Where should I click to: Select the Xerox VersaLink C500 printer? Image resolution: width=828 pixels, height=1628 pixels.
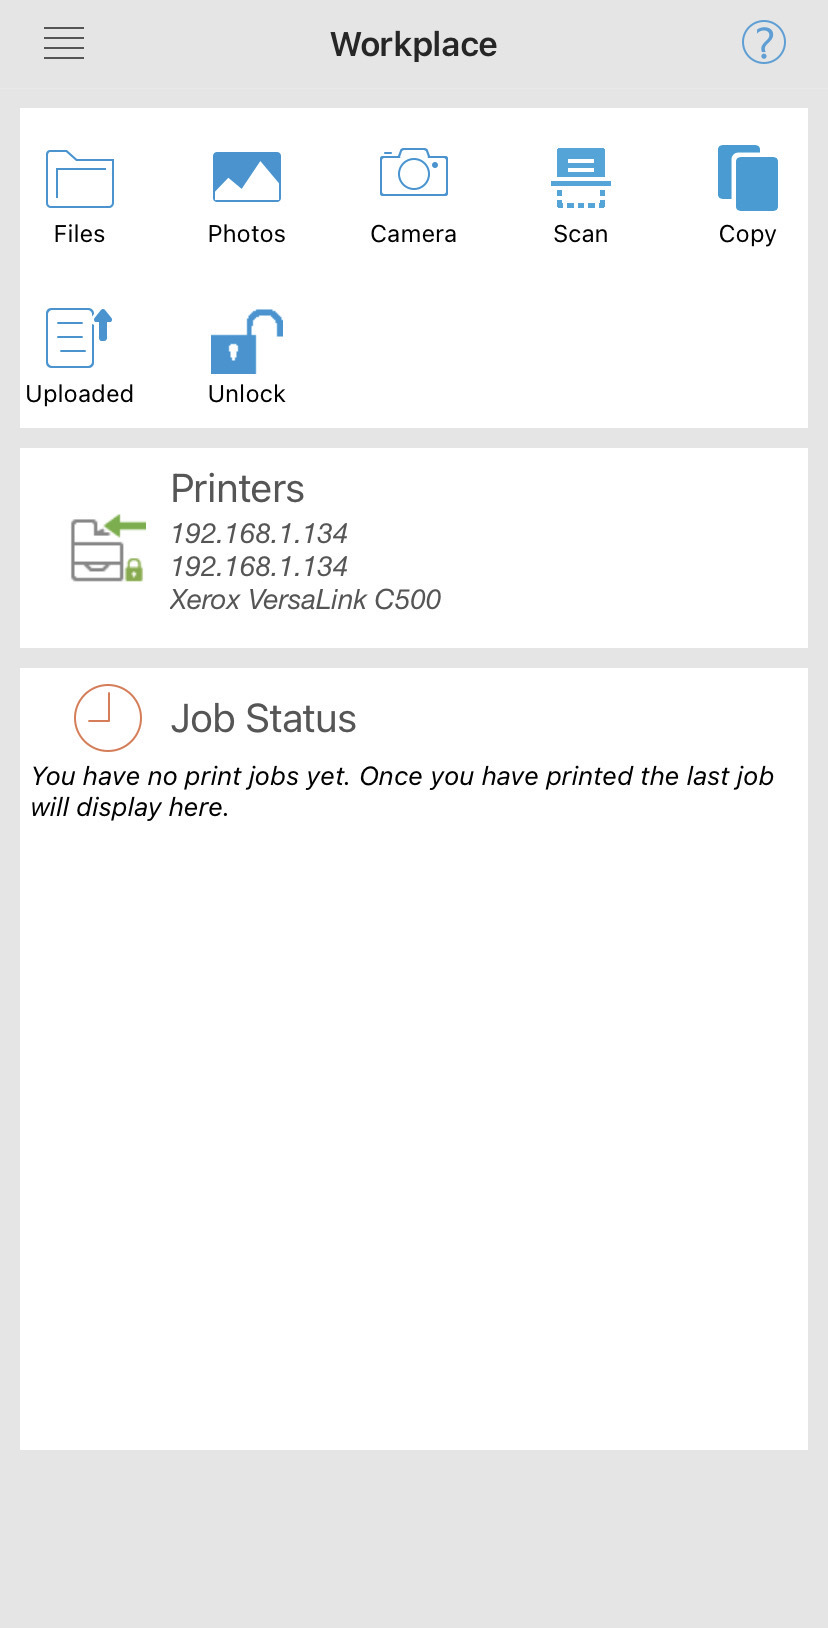(305, 600)
